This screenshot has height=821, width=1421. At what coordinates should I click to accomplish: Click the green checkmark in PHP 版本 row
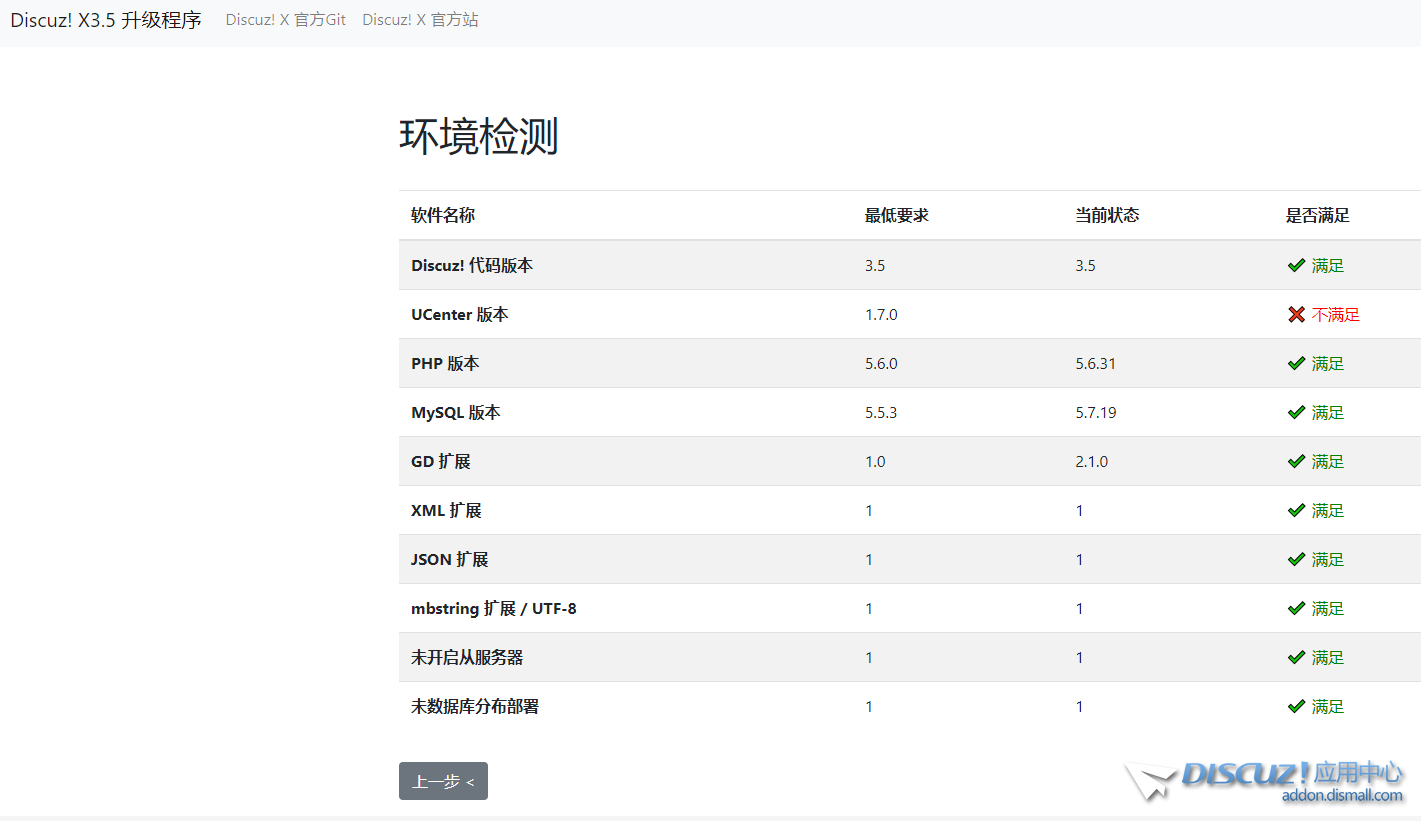point(1296,363)
